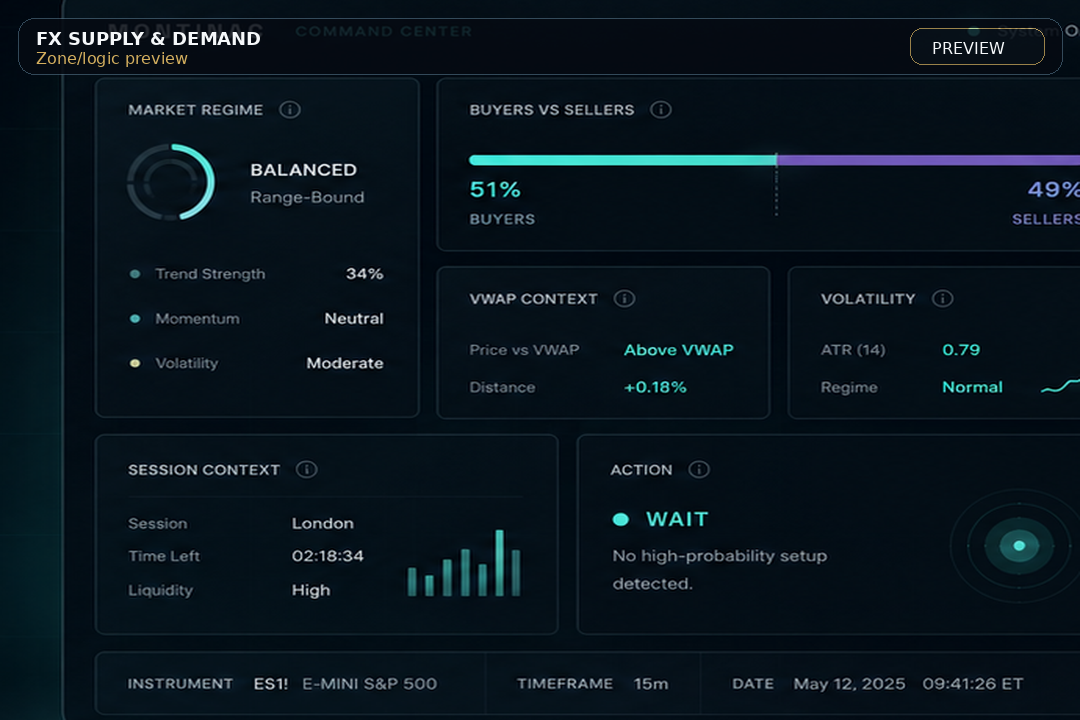Click the Momentum bullet dot
Image resolution: width=1080 pixels, height=720 pixels.
(135, 318)
